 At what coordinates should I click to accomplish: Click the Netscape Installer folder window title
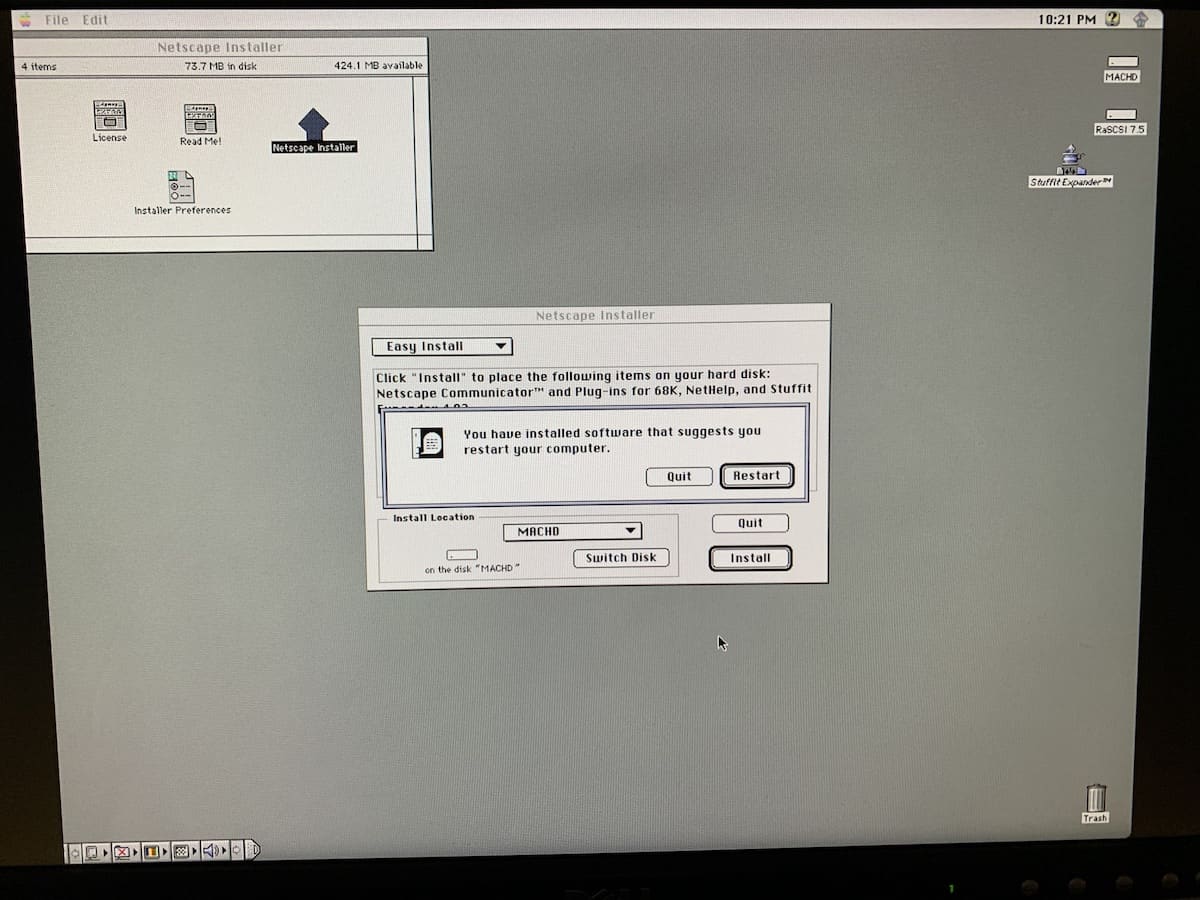tap(219, 47)
